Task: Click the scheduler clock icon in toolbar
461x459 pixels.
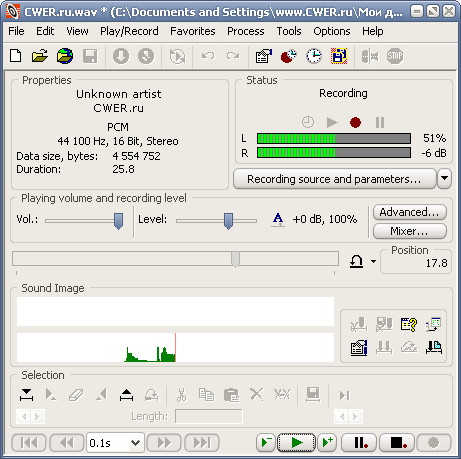Action: point(314,56)
